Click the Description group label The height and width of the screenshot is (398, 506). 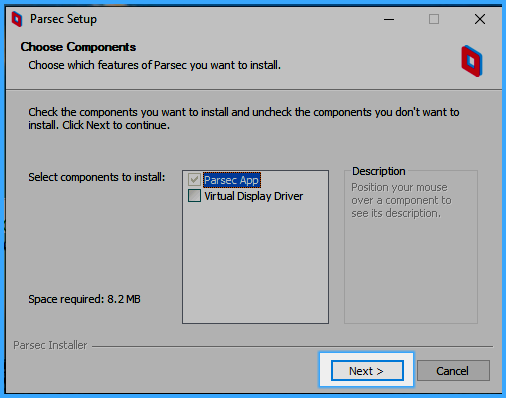click(379, 171)
